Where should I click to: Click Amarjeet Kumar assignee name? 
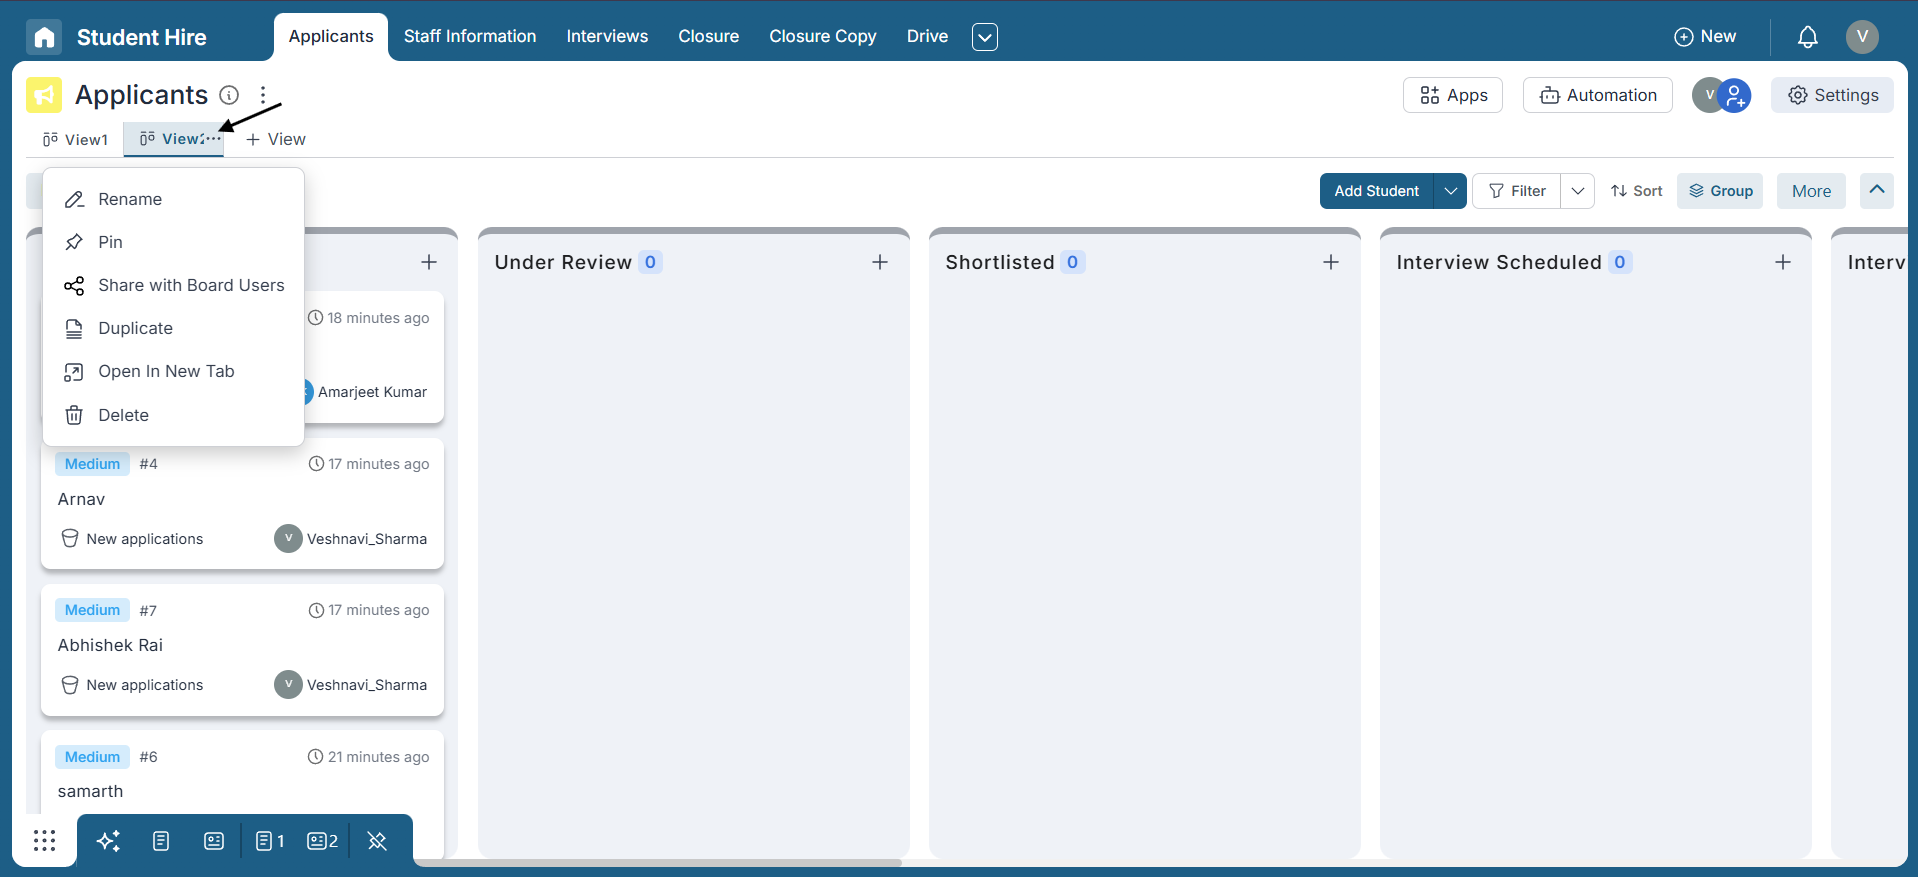coord(372,392)
